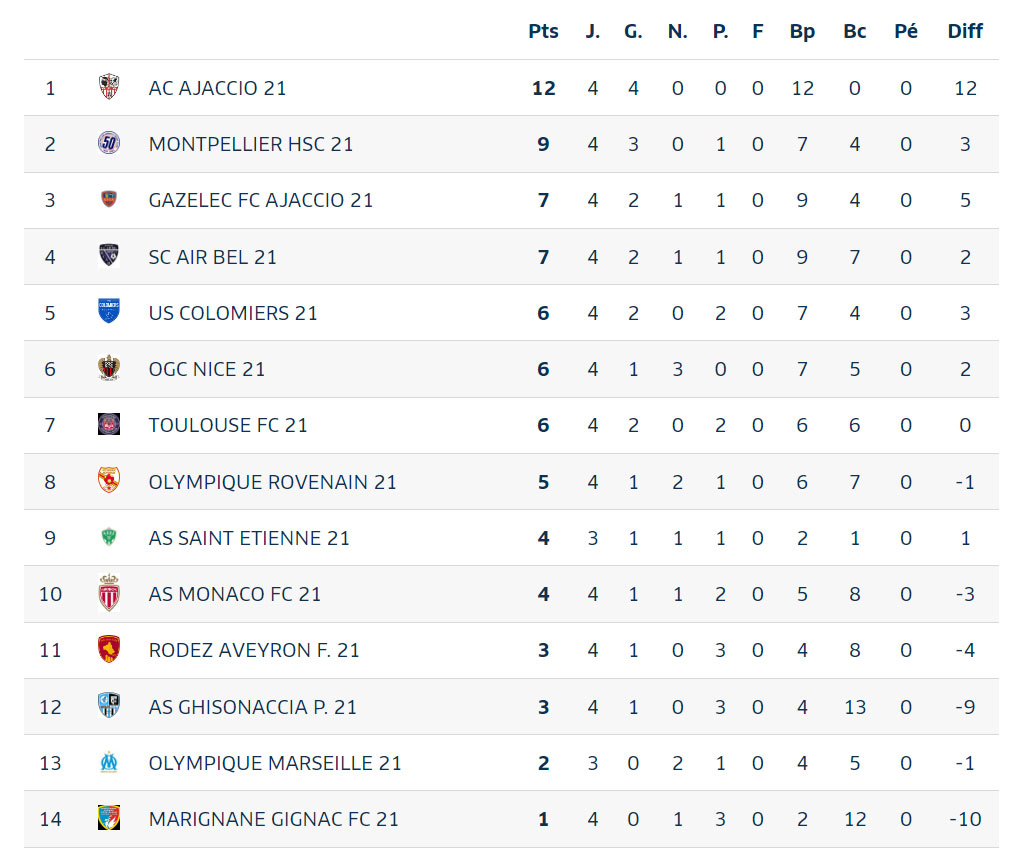
Task: Click the AC Ajaccio points value 12
Action: pyautogui.click(x=544, y=88)
